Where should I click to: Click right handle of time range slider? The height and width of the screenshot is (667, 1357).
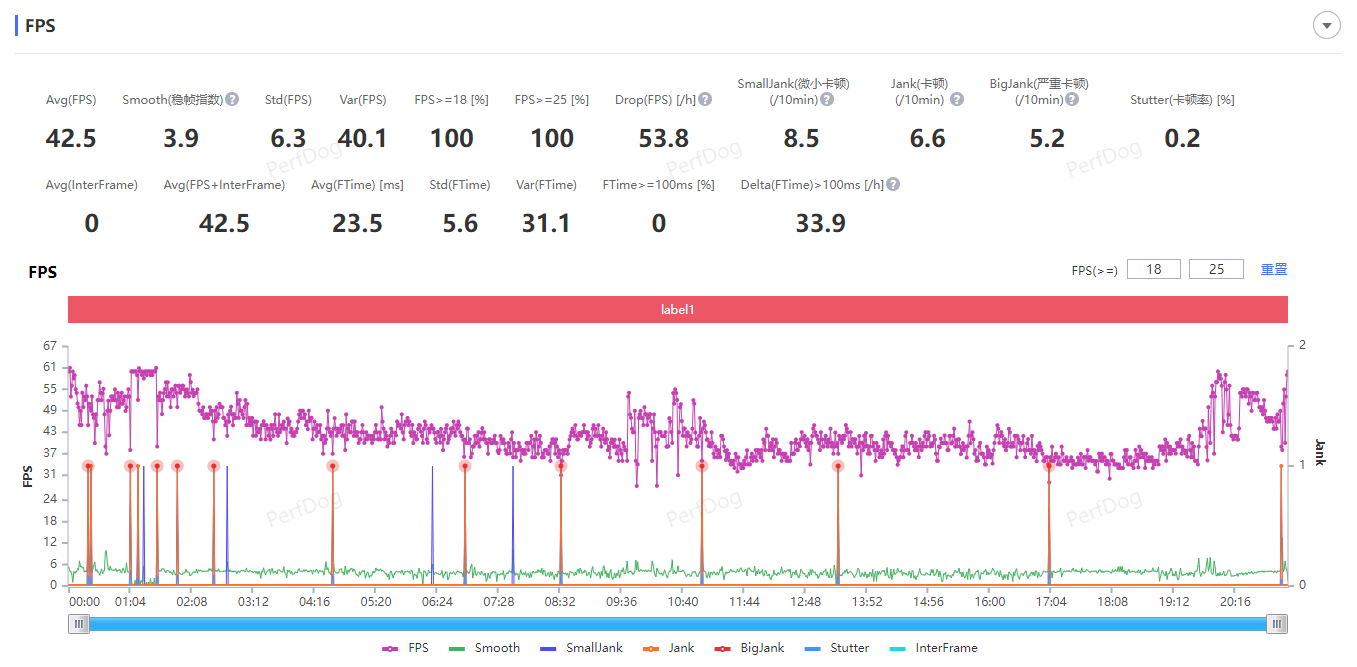coord(1276,624)
